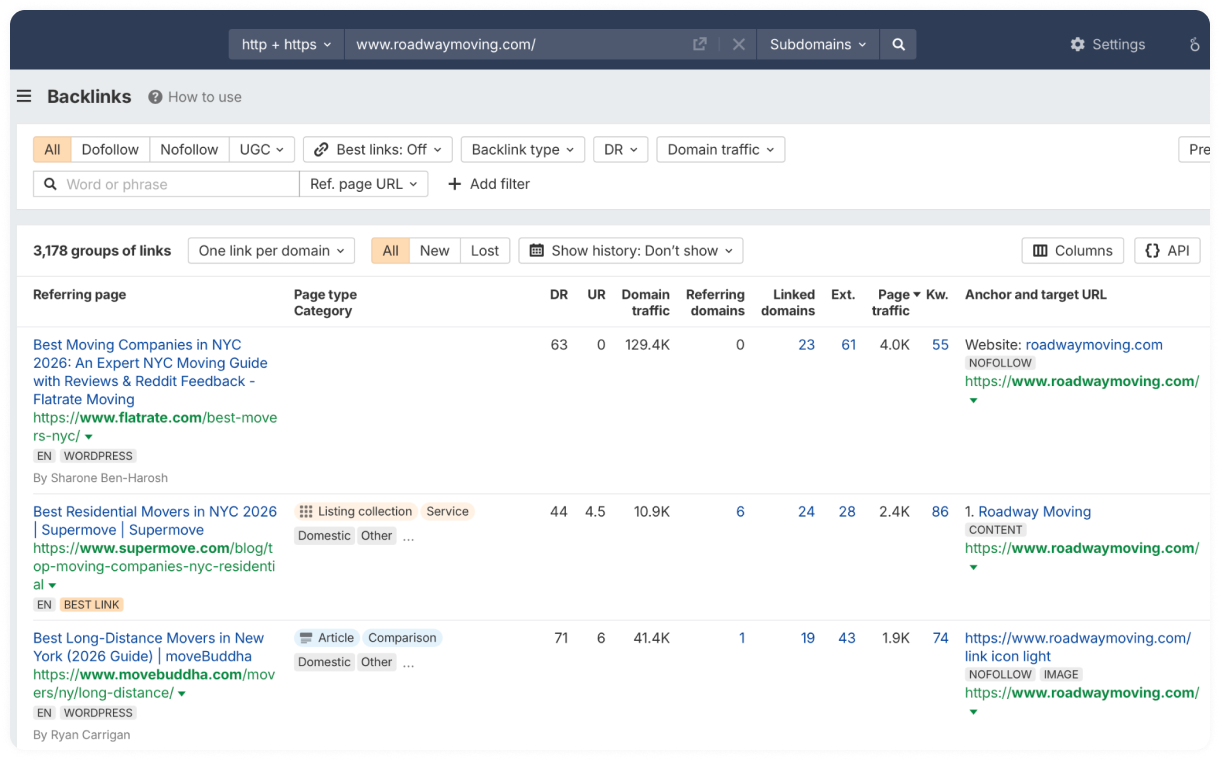Sort by Domain traffic column header
The width and height of the screenshot is (1220, 760).
tap(646, 302)
